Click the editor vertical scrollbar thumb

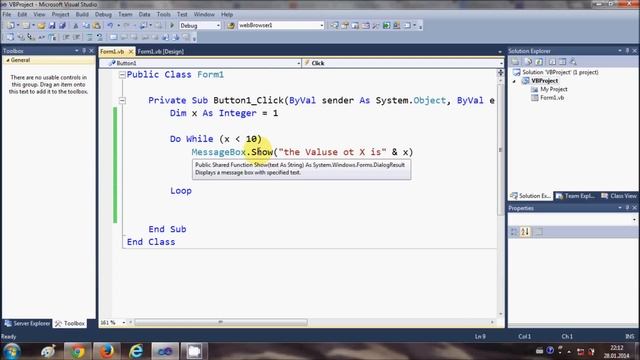pyautogui.click(x=501, y=150)
